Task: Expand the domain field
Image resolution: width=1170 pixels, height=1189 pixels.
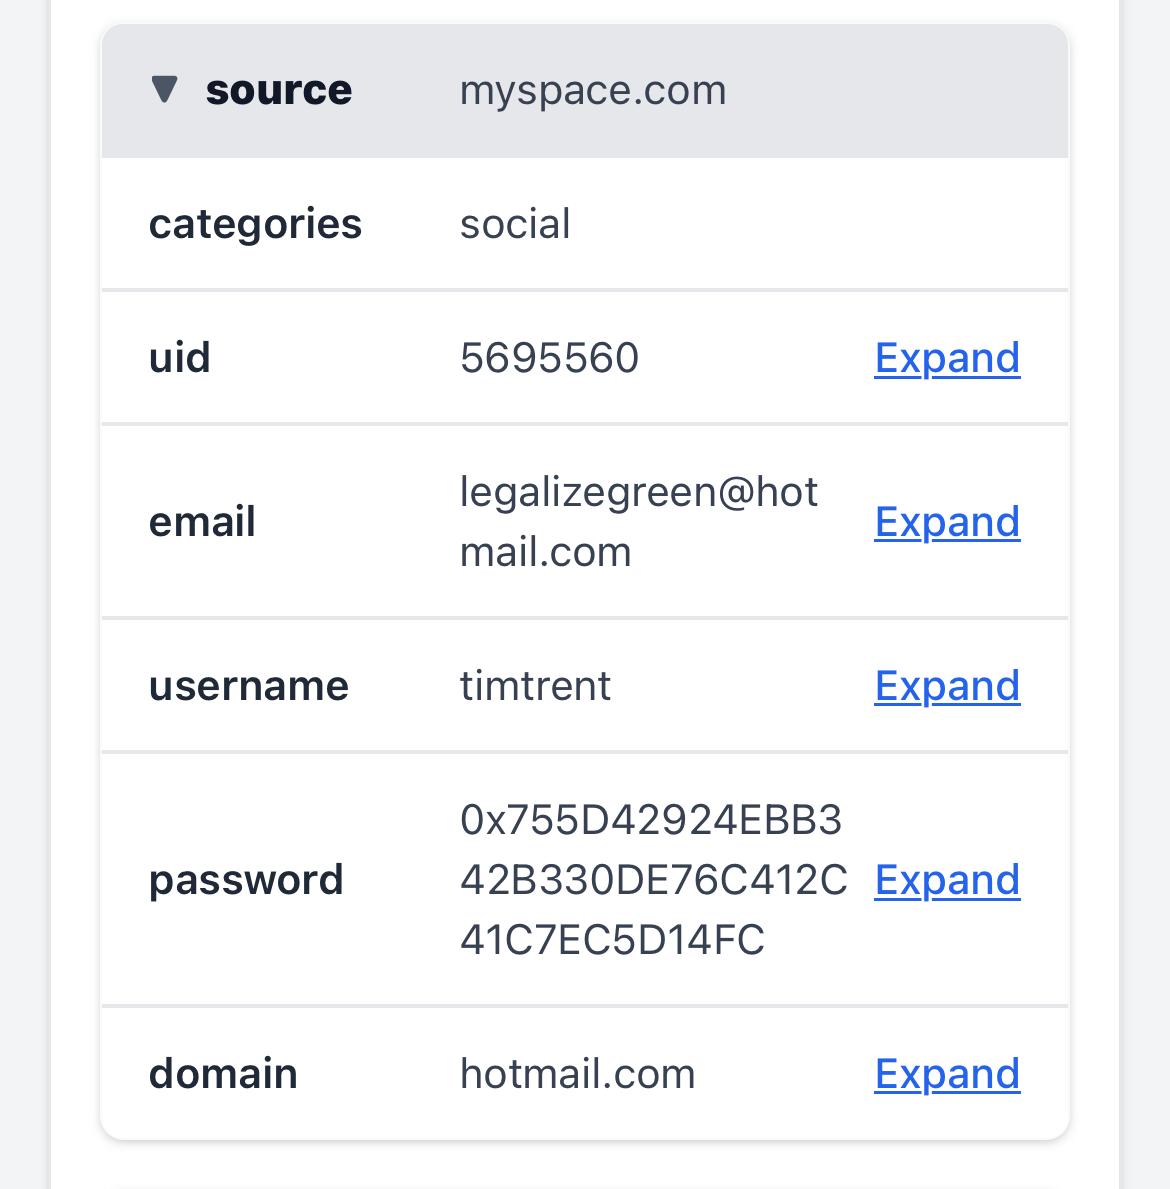Action: coord(946,1074)
